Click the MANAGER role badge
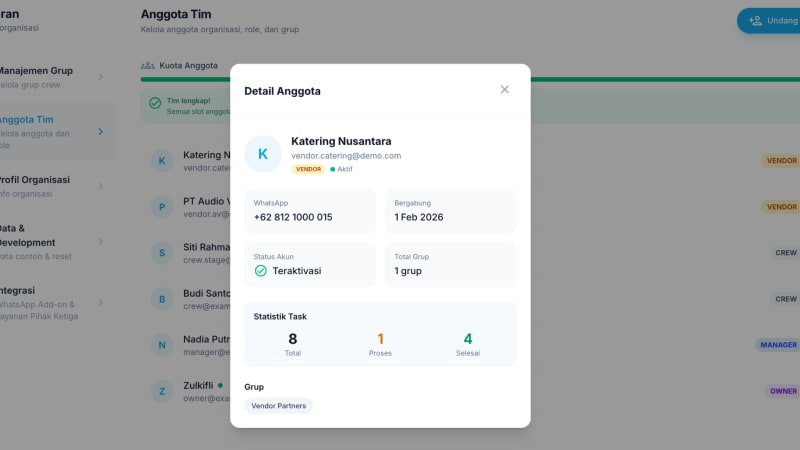This screenshot has height=450, width=800. pos(778,345)
